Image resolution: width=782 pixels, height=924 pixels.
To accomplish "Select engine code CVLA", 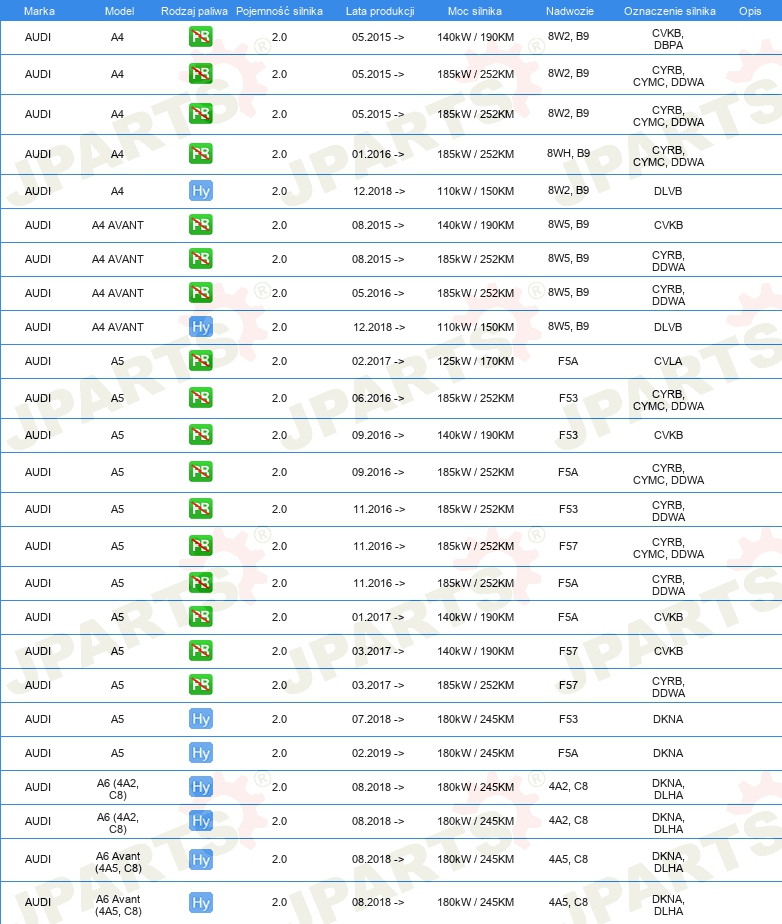I will coord(668,361).
